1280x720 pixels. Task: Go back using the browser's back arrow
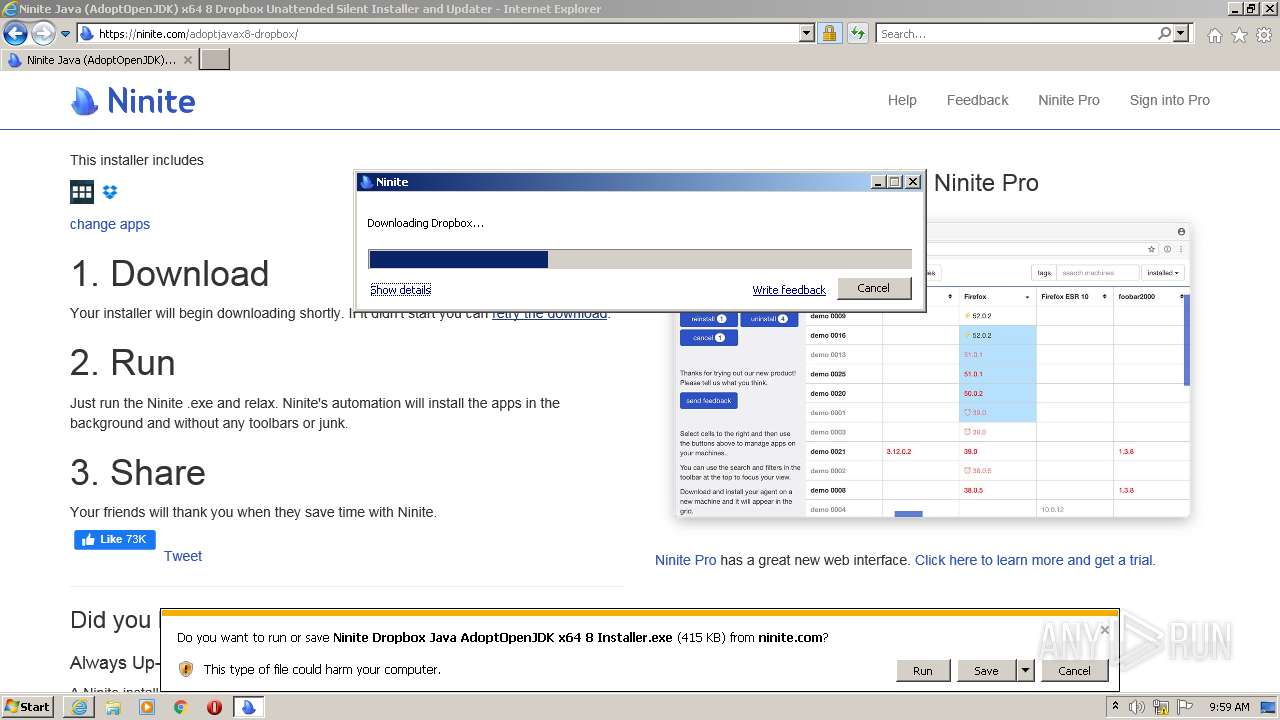click(x=15, y=33)
